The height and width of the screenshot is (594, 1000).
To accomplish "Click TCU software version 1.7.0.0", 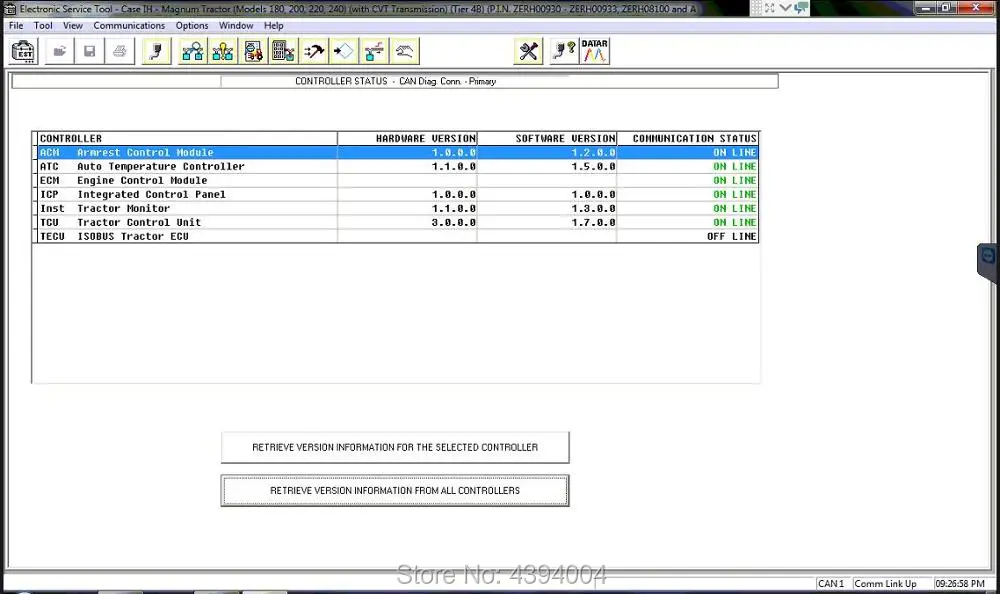I will [x=593, y=223].
